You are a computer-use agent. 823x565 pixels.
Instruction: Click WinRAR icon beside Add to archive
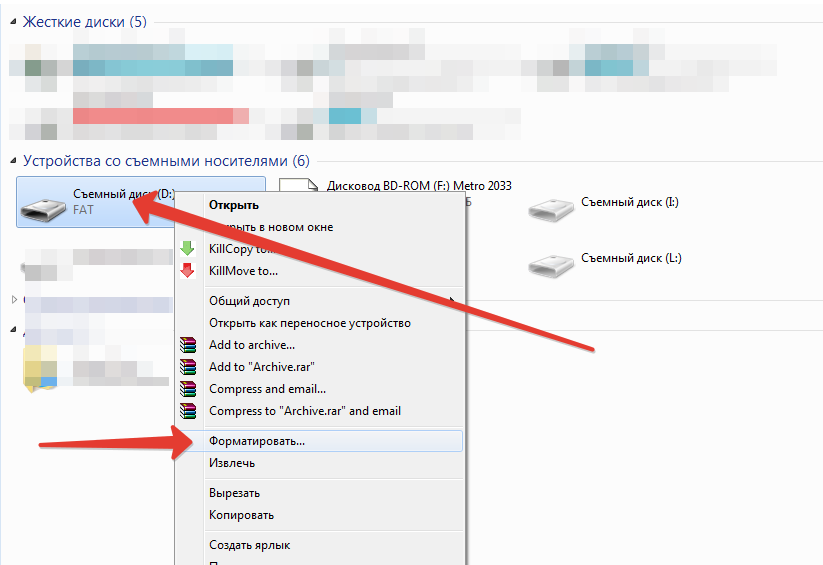click(188, 345)
